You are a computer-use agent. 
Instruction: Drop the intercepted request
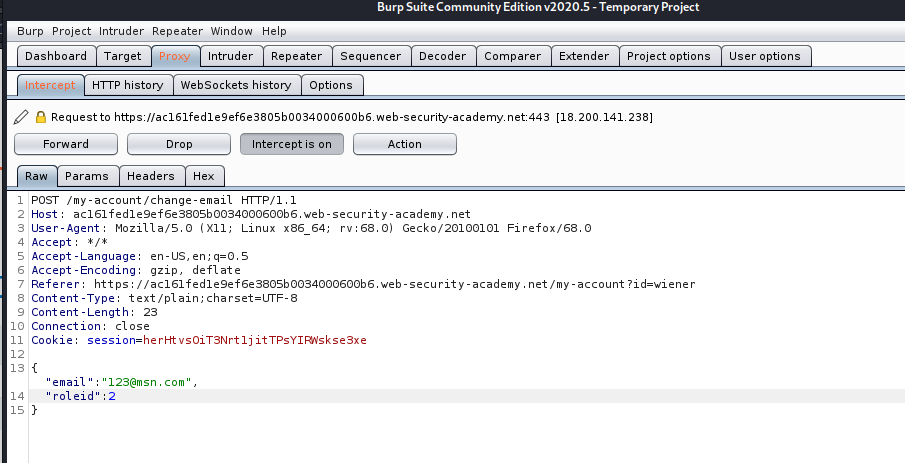pos(179,144)
